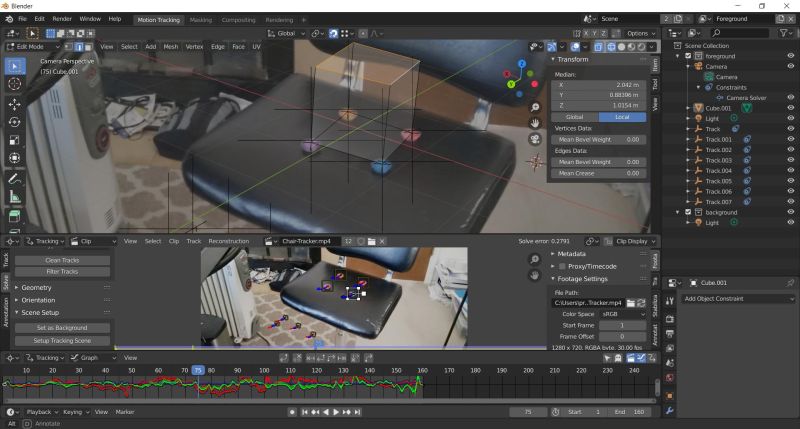This screenshot has height=429, width=800.
Task: Jump to the last frame
Action: tap(357, 412)
